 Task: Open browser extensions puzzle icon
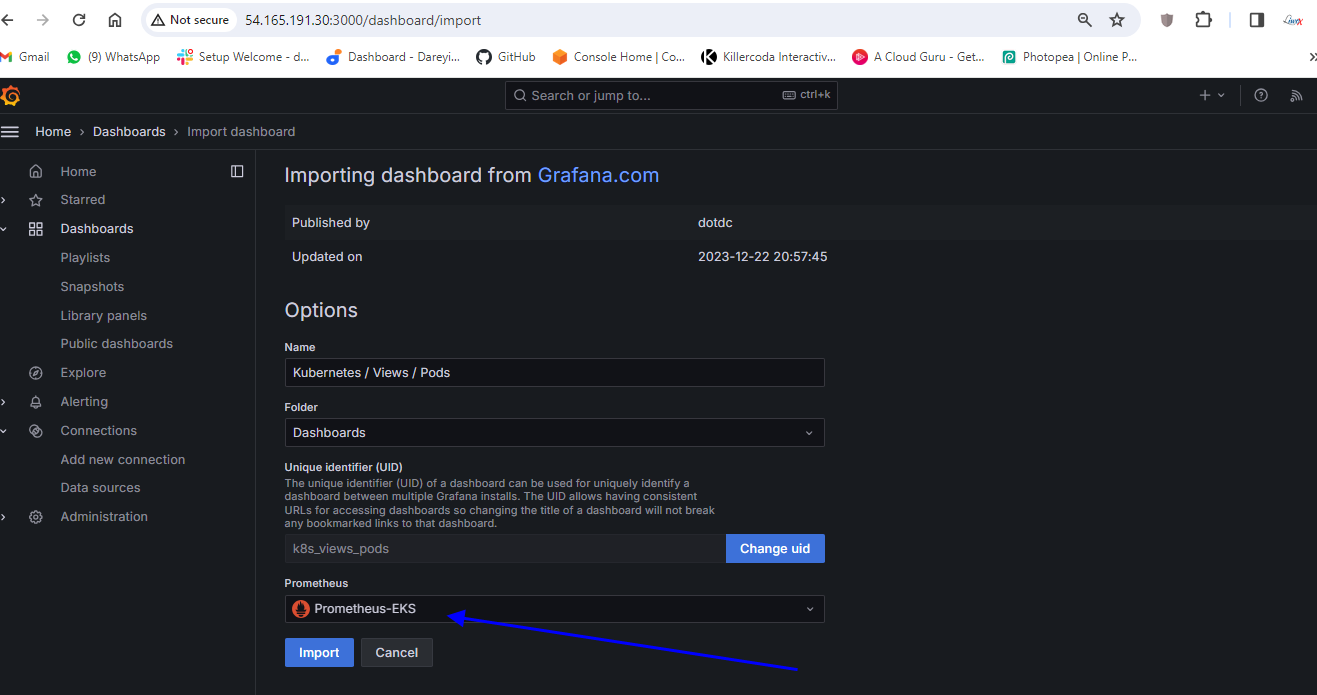pos(1204,20)
